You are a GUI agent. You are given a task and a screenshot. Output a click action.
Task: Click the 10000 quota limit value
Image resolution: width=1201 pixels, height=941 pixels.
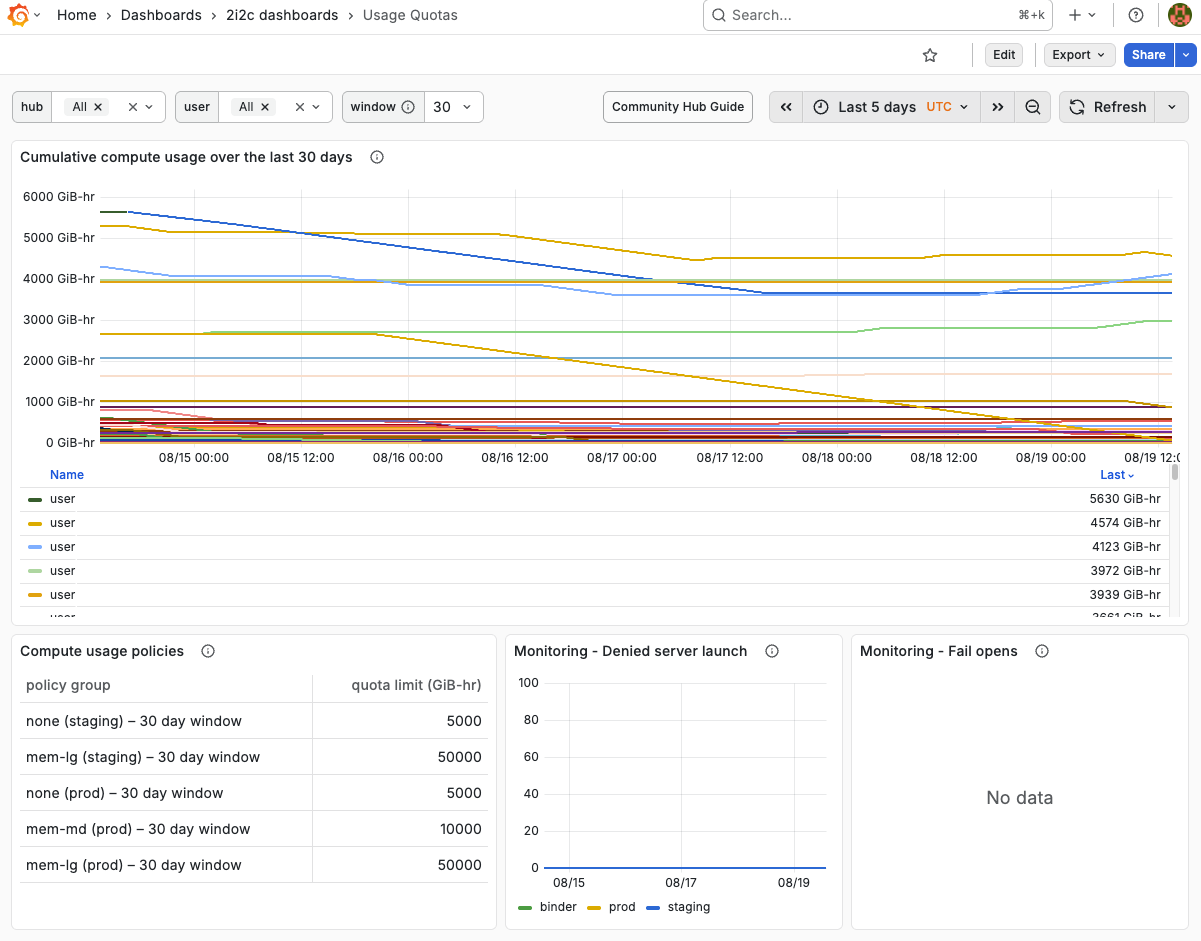pos(460,829)
